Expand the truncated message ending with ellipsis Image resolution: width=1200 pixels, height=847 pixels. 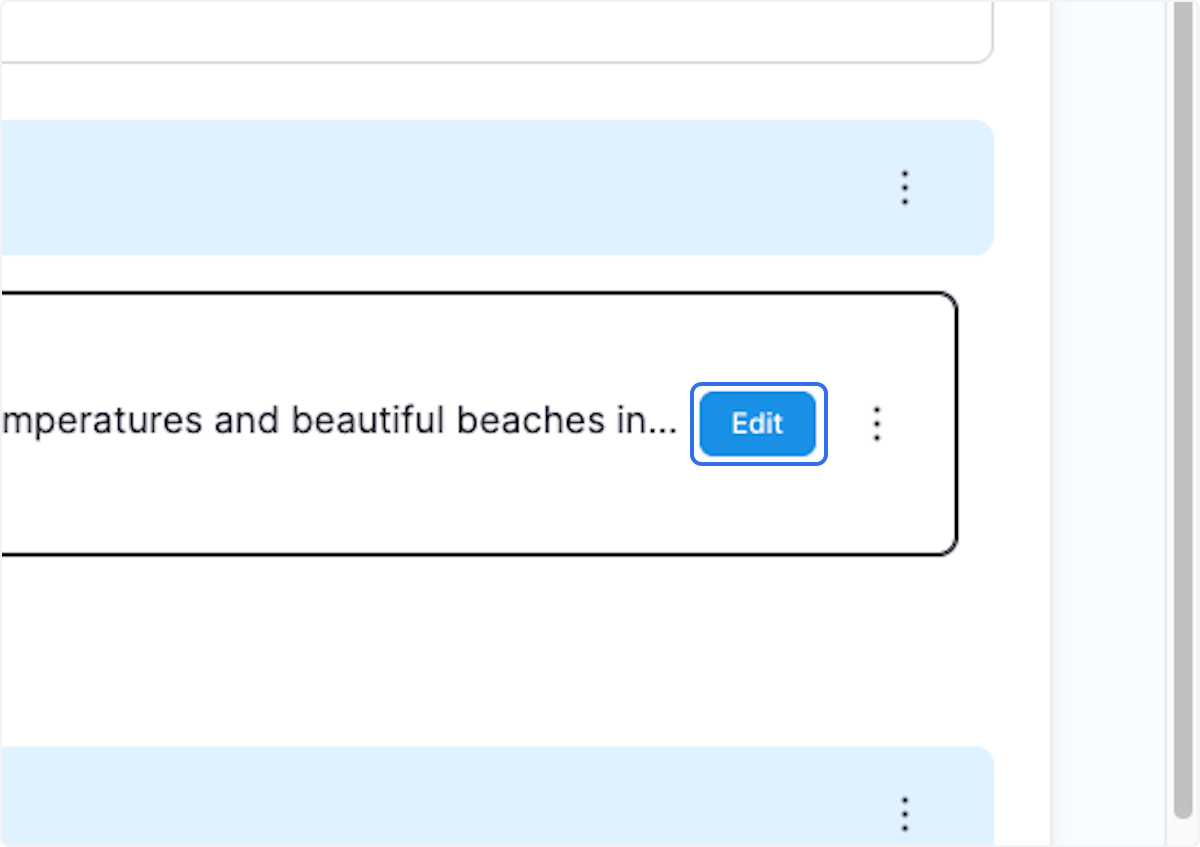click(x=400, y=421)
